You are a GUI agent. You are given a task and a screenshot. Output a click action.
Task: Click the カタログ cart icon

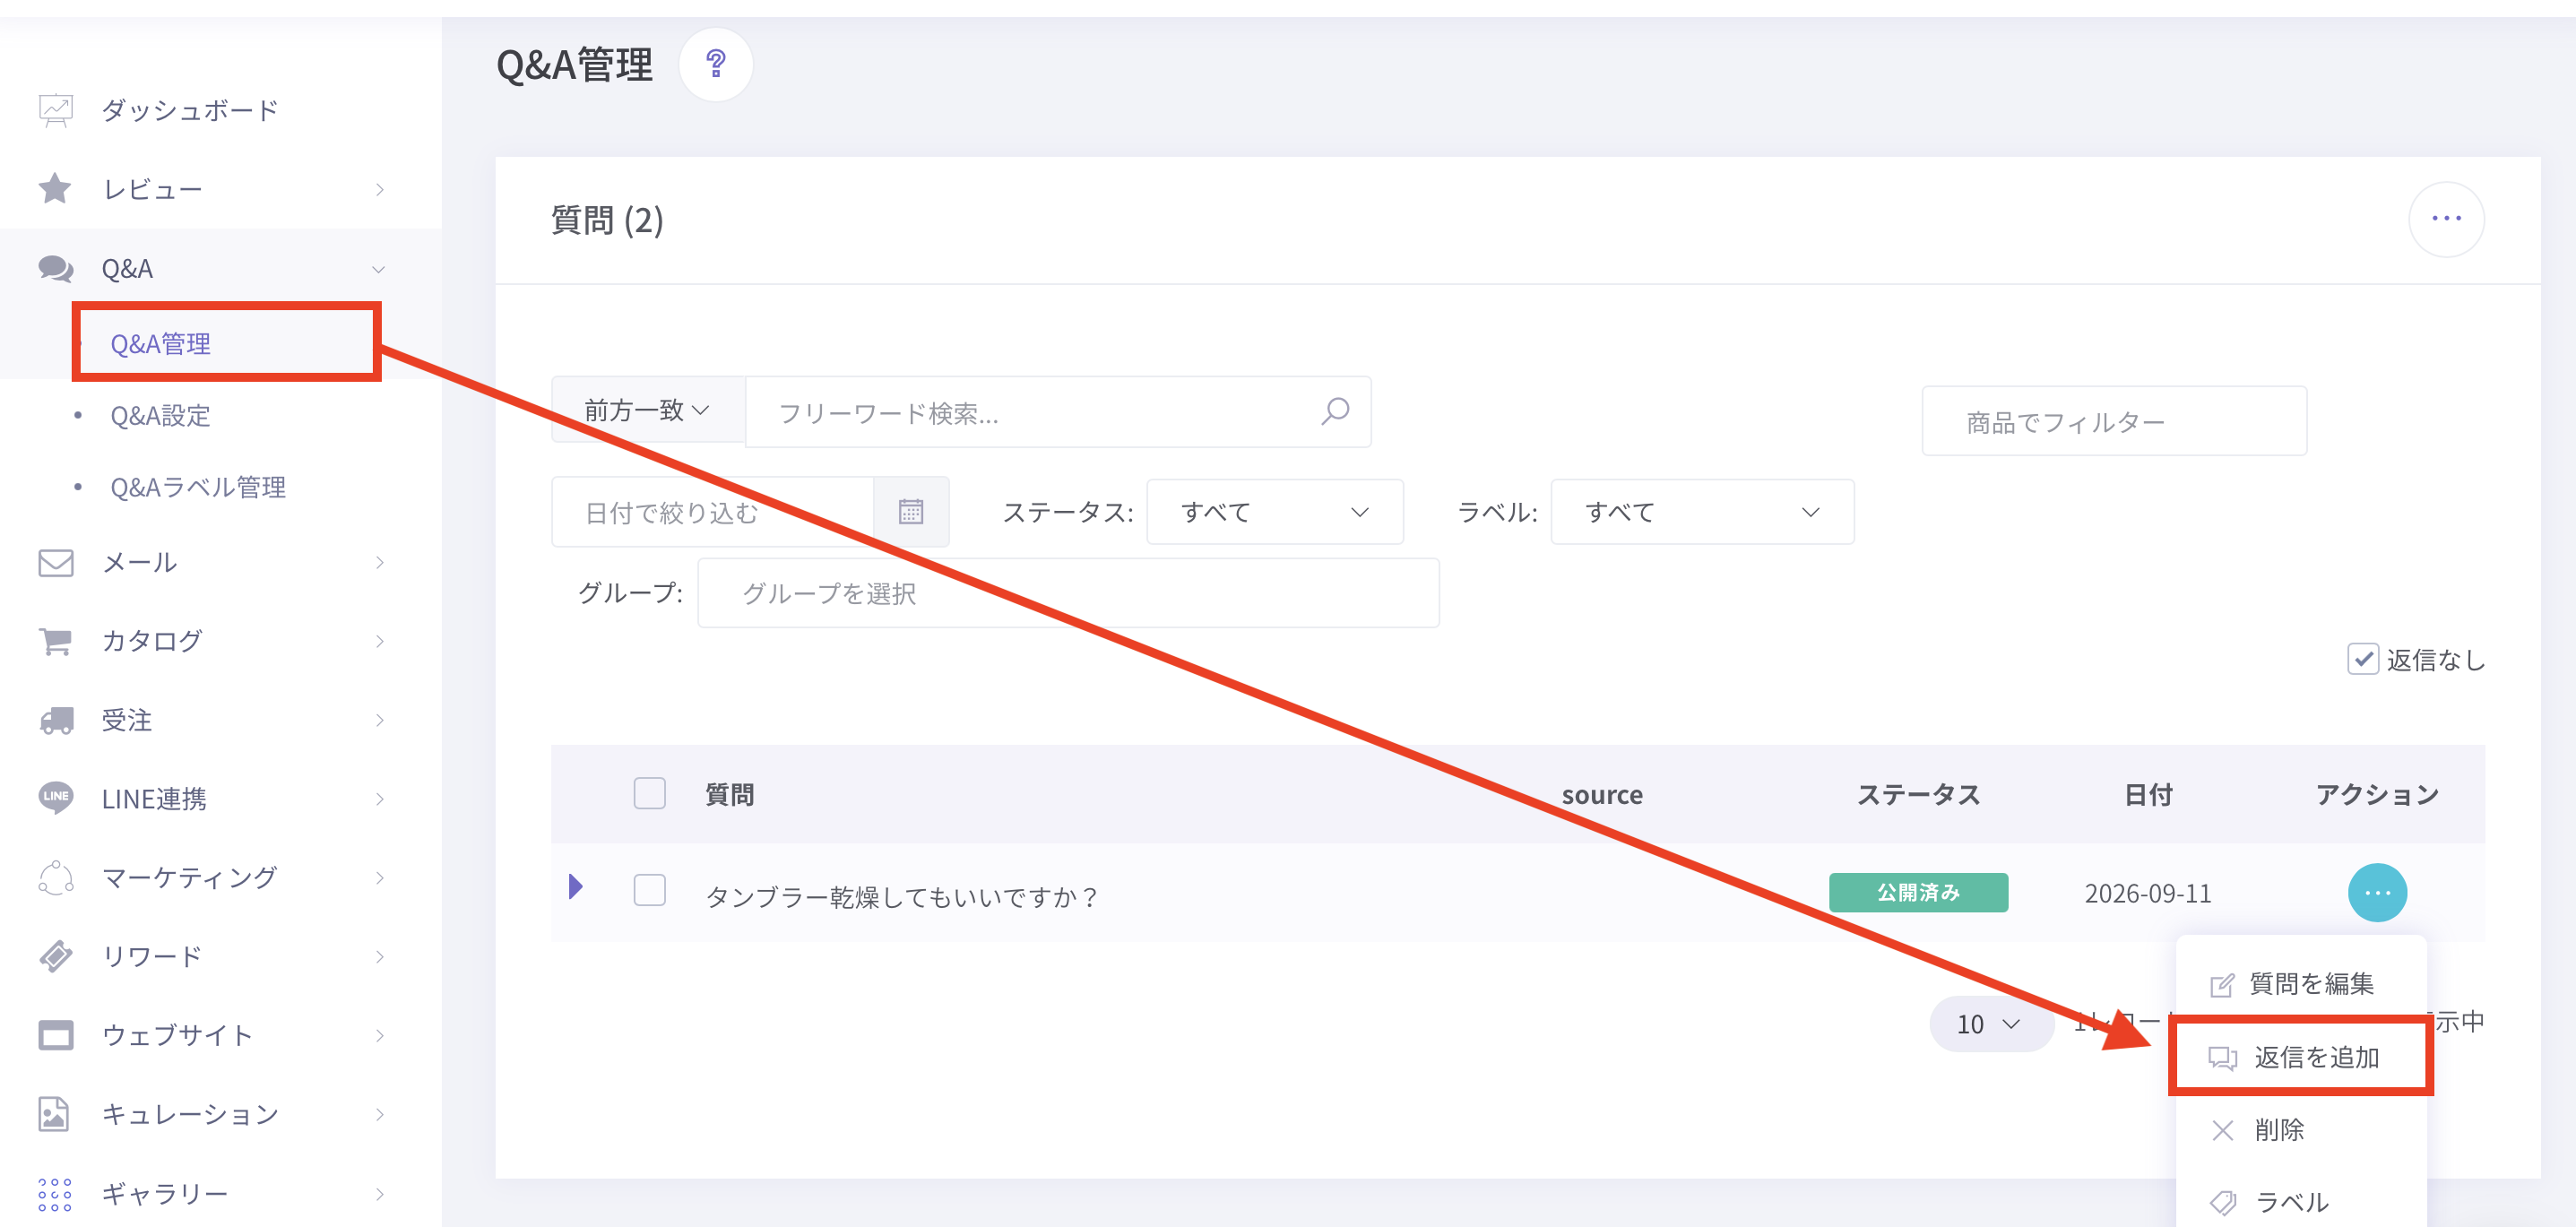(x=56, y=641)
